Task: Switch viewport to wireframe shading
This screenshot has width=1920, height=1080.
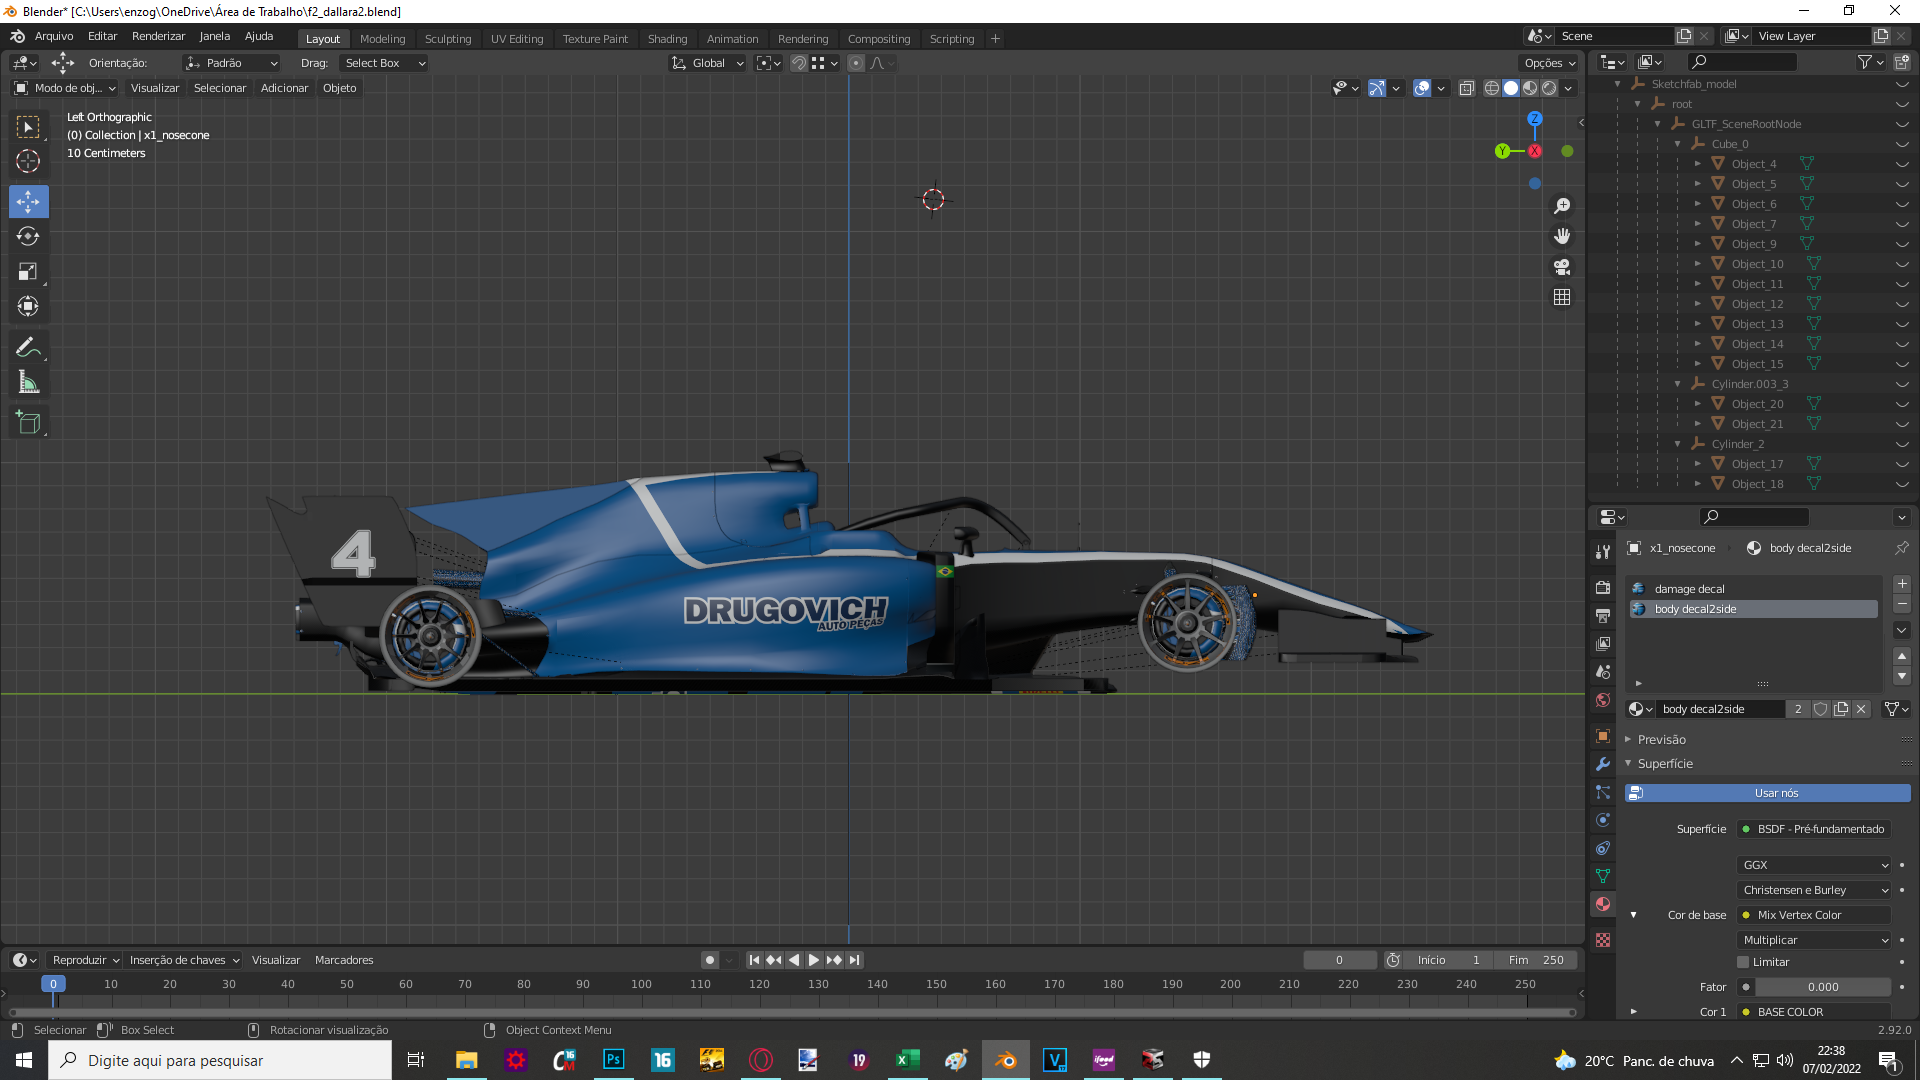Action: pos(1491,88)
